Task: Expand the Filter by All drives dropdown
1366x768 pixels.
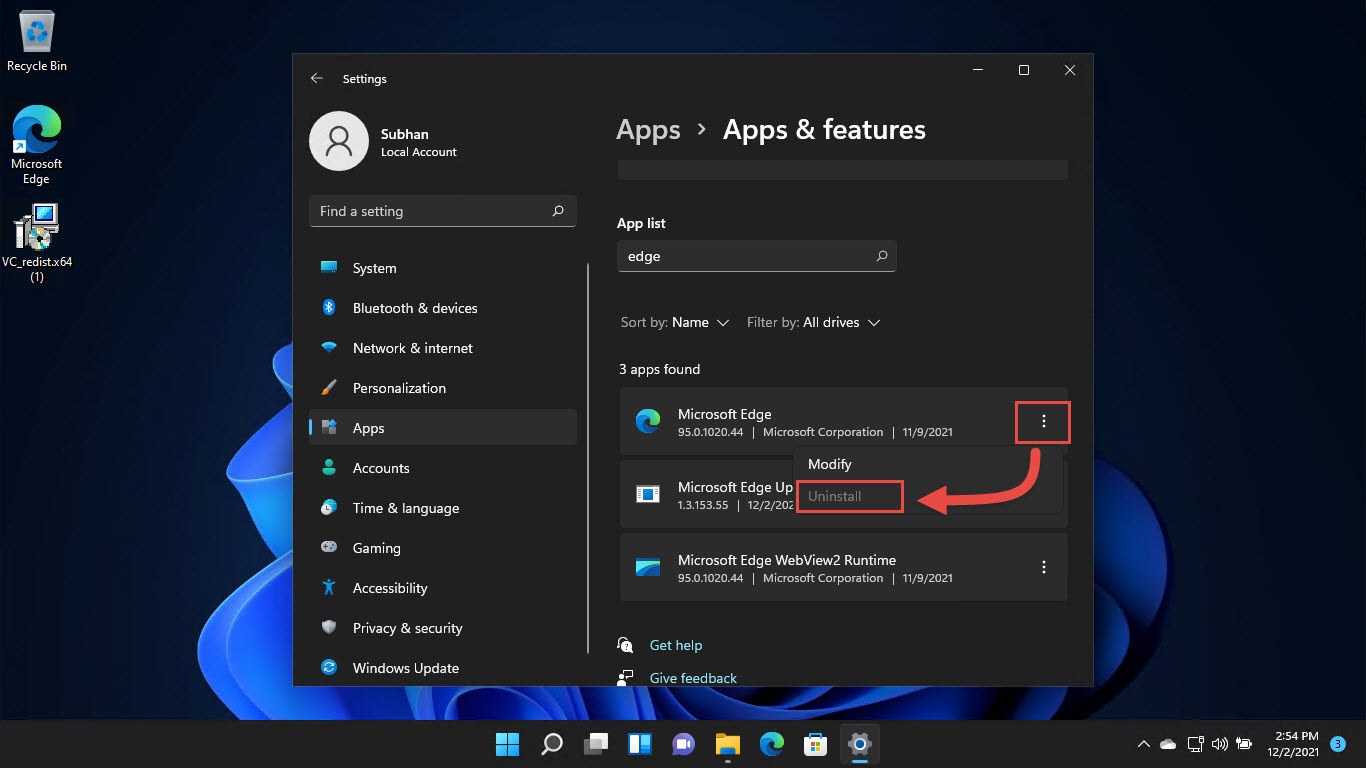Action: click(x=813, y=322)
